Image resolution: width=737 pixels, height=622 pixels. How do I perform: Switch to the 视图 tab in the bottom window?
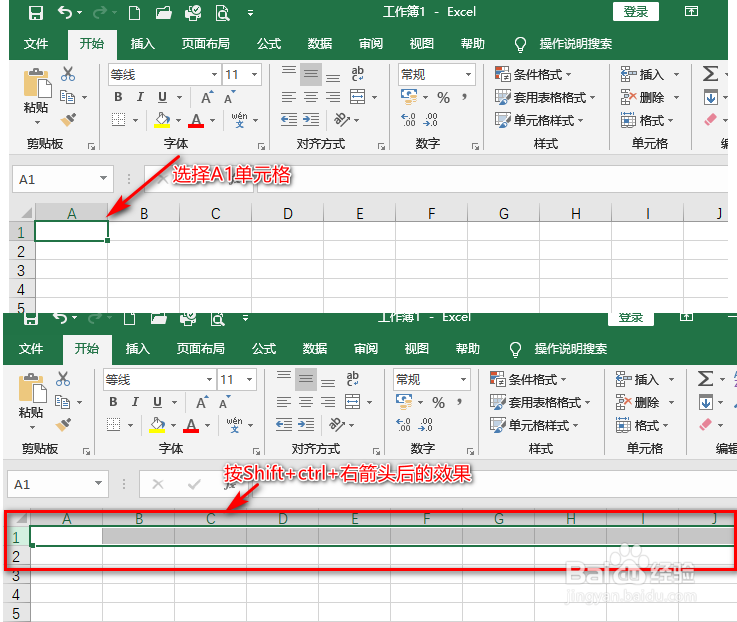pyautogui.click(x=417, y=349)
